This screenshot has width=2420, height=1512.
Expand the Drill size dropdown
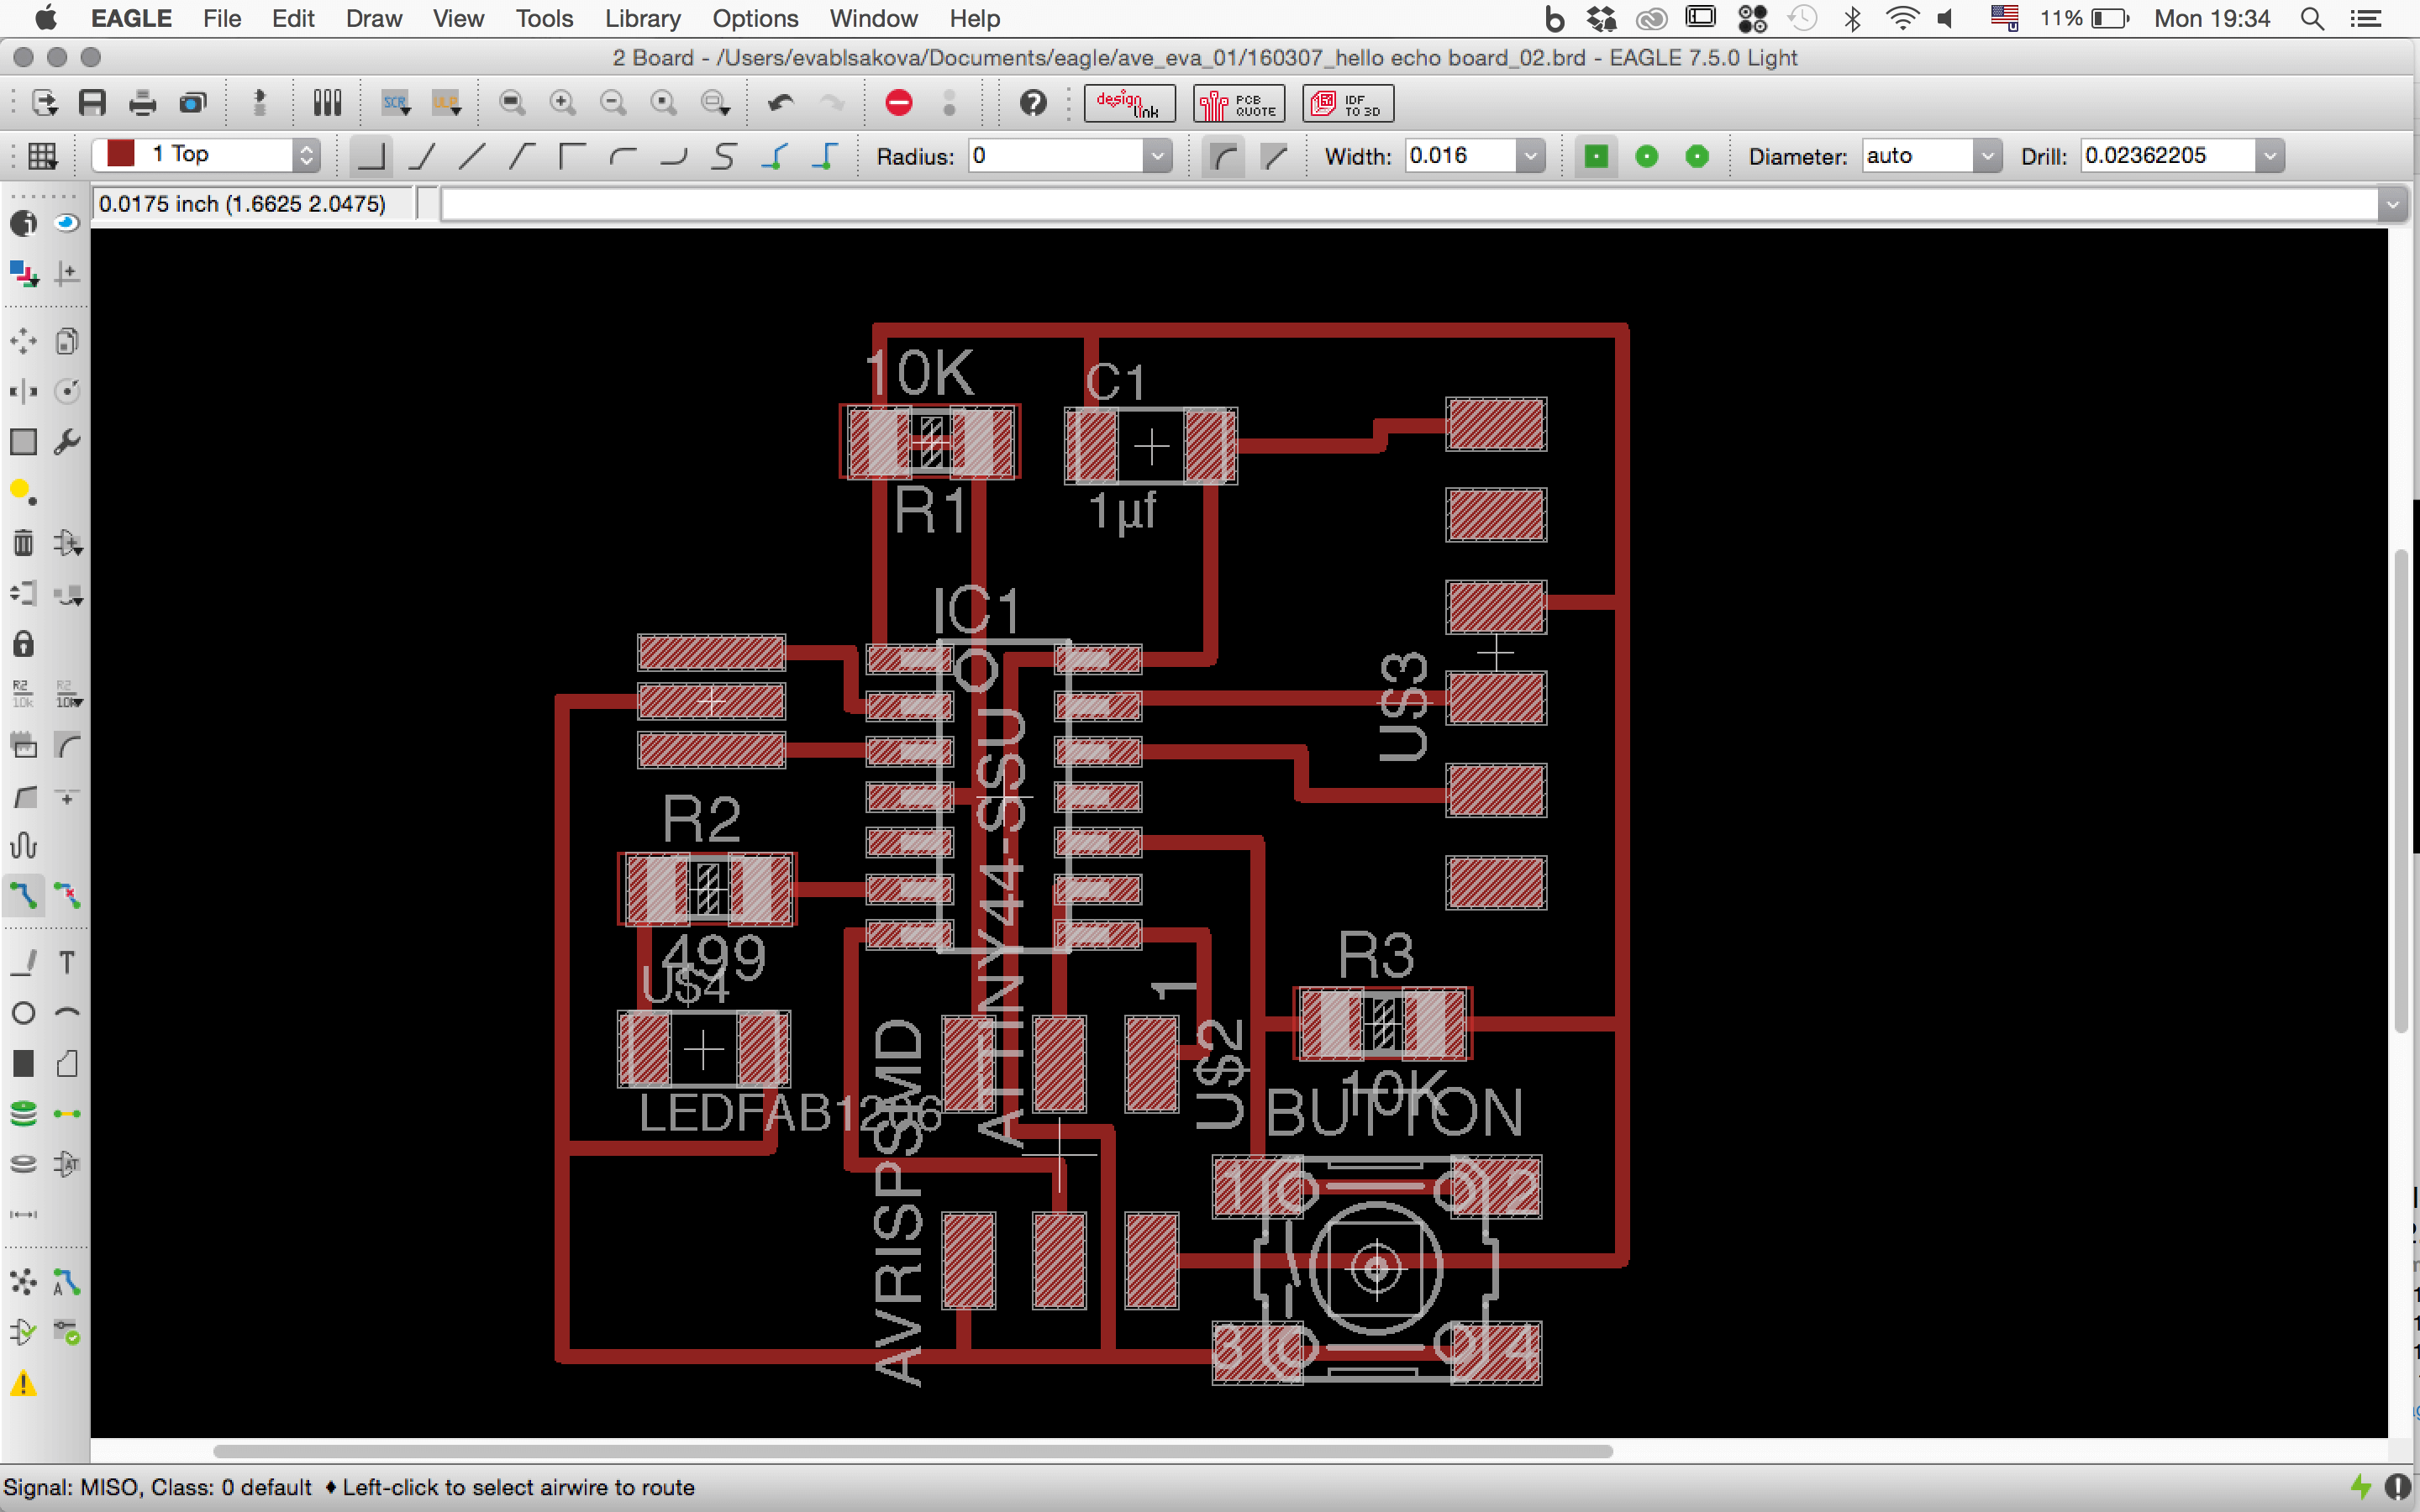(x=2269, y=156)
